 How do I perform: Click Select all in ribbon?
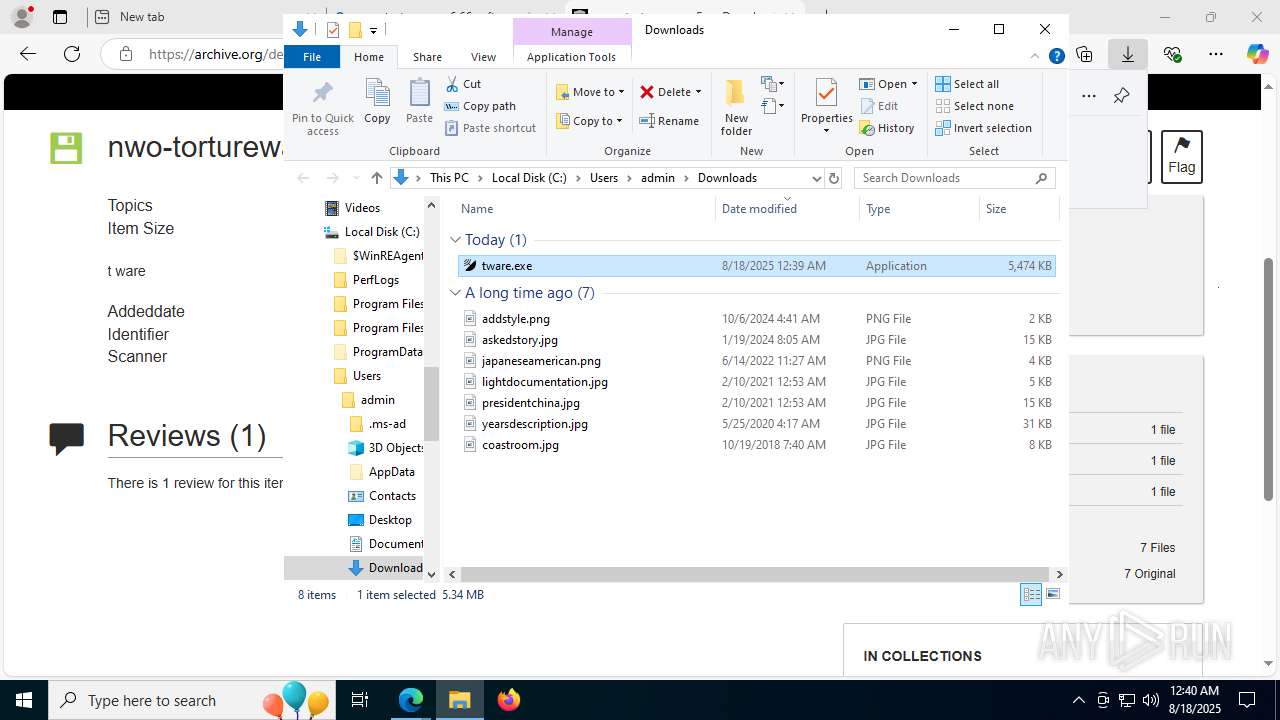pyautogui.click(x=967, y=84)
